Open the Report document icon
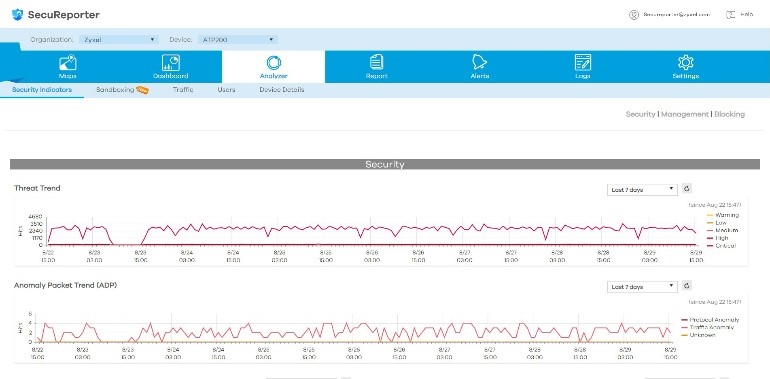Screen dimensions: 770x379 coord(377,62)
